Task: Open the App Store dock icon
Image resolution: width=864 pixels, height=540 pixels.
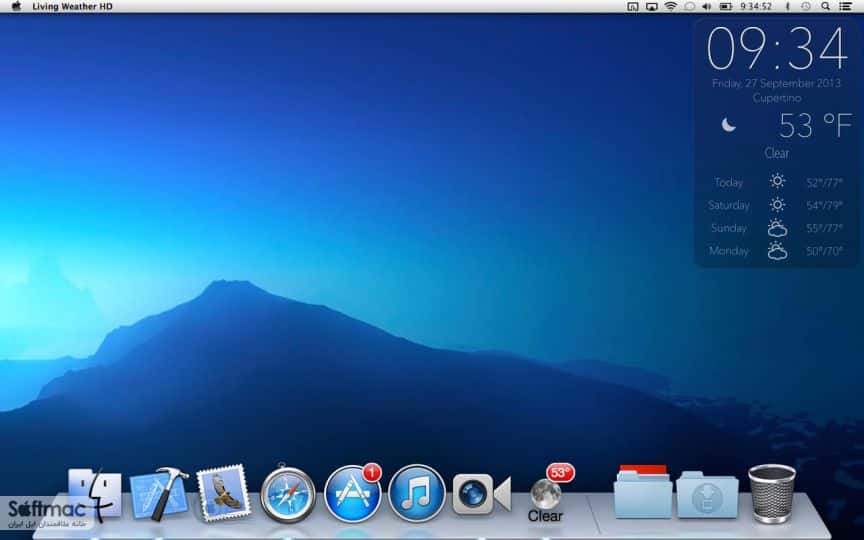Action: point(353,494)
